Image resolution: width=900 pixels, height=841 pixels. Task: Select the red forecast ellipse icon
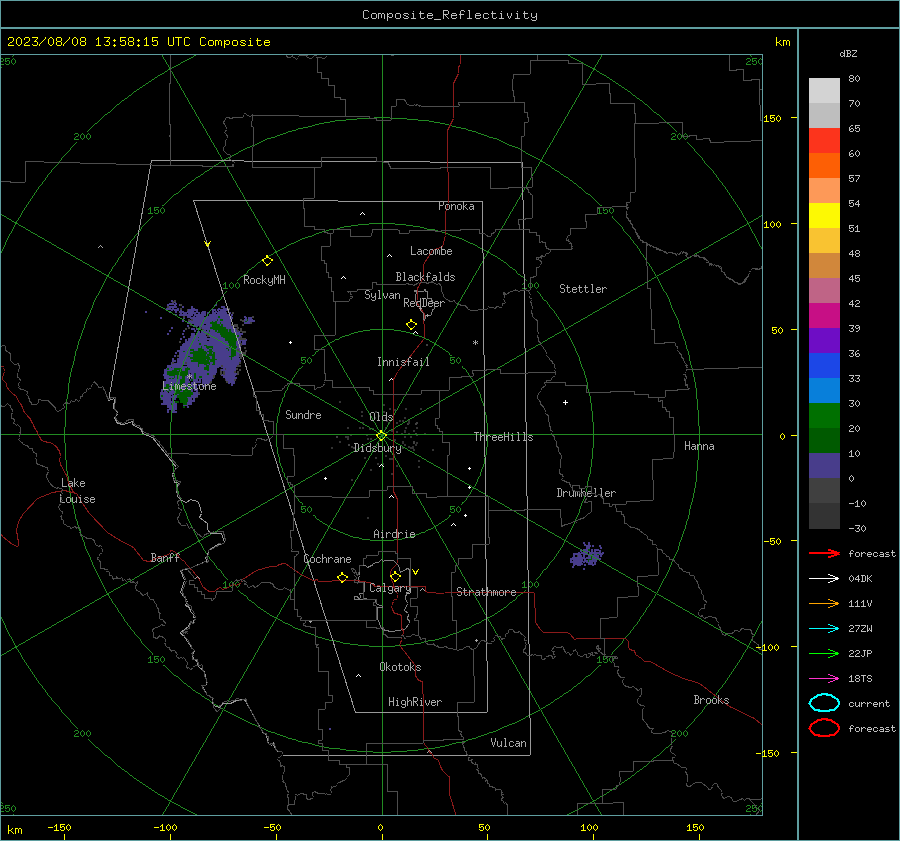tap(824, 728)
